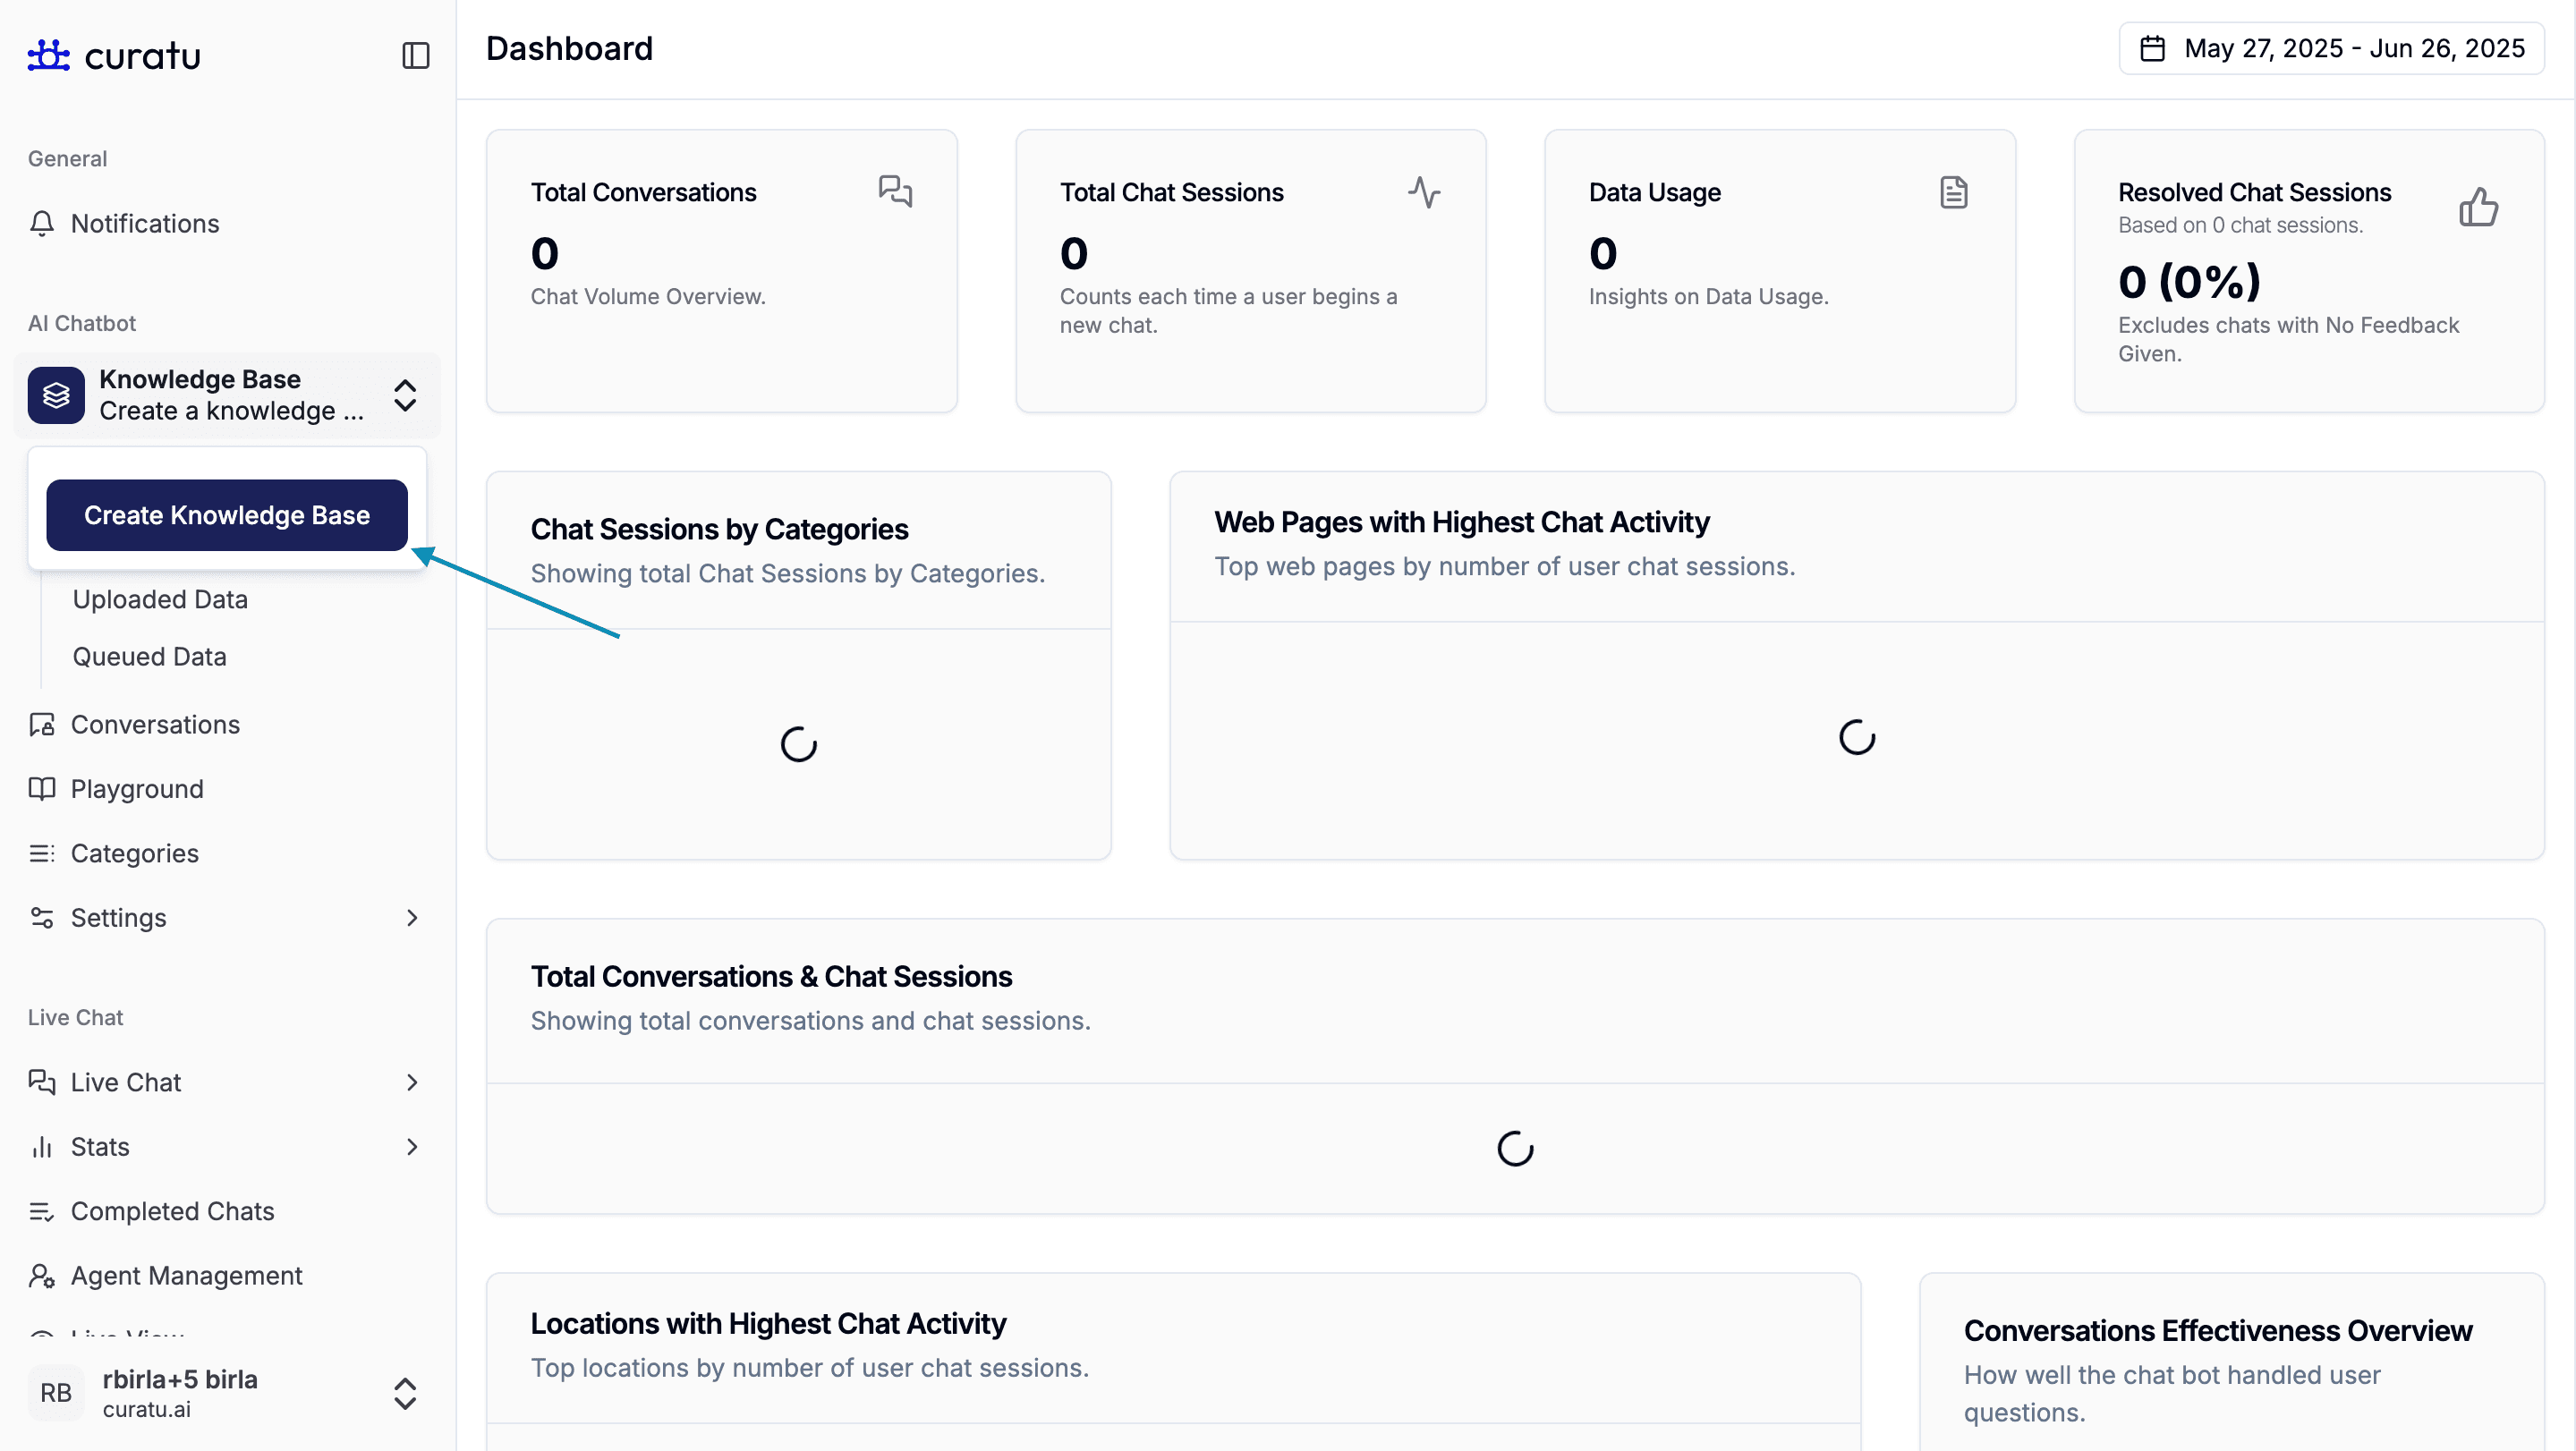This screenshot has height=1451, width=2576.
Task: Click the curatu logo icon
Action: coord(48,55)
